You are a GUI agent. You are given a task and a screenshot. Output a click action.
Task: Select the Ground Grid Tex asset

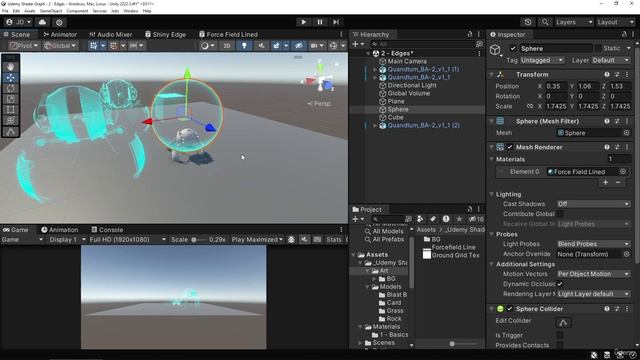click(x=451, y=255)
